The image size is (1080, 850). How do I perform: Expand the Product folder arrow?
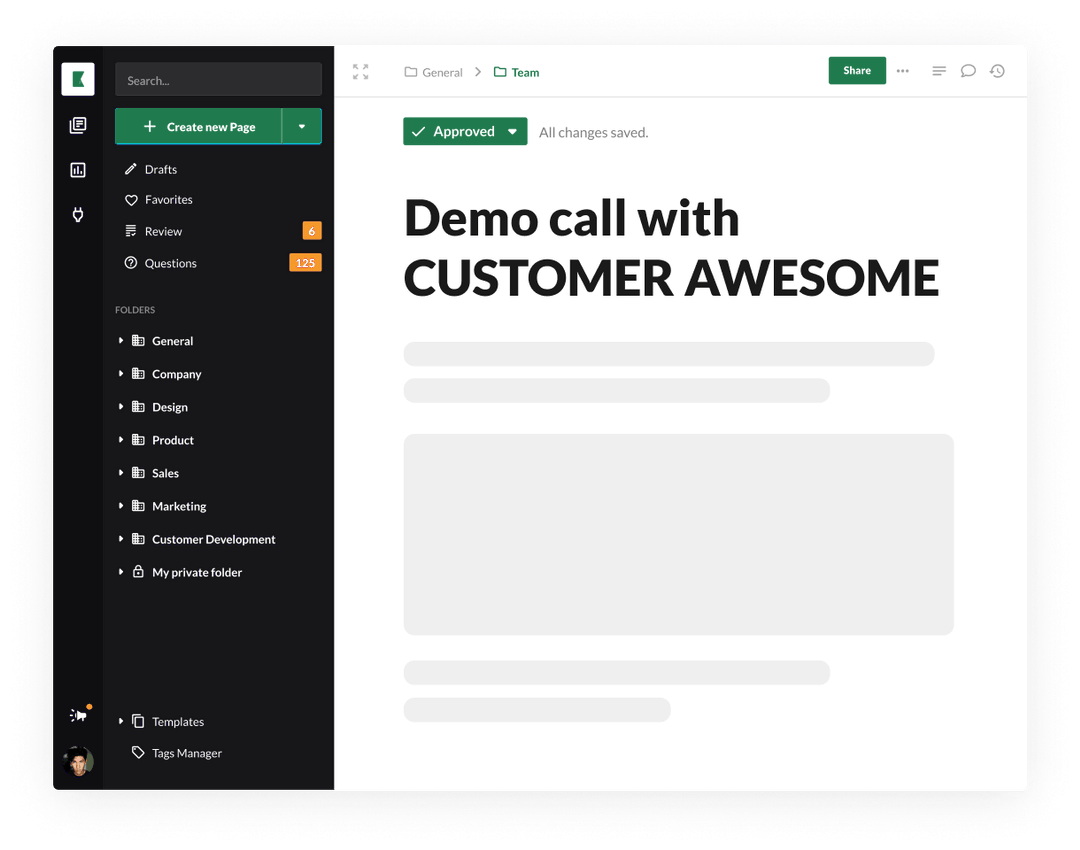pos(121,439)
